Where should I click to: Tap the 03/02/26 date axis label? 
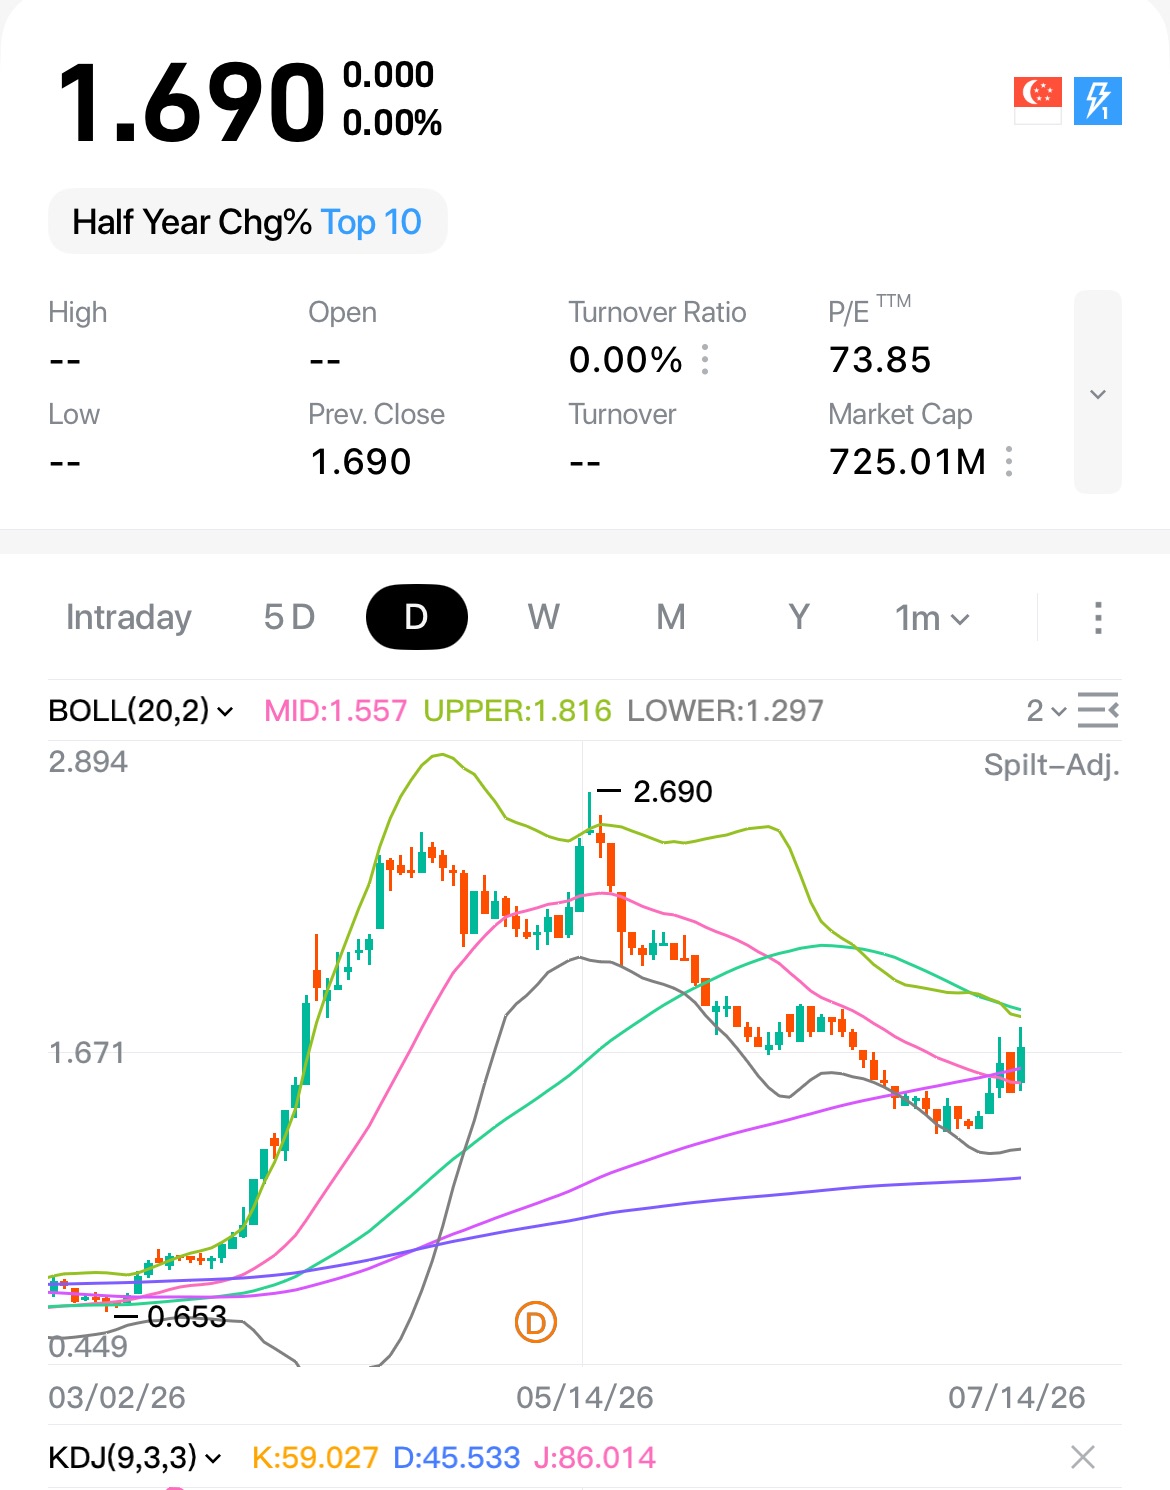117,1397
